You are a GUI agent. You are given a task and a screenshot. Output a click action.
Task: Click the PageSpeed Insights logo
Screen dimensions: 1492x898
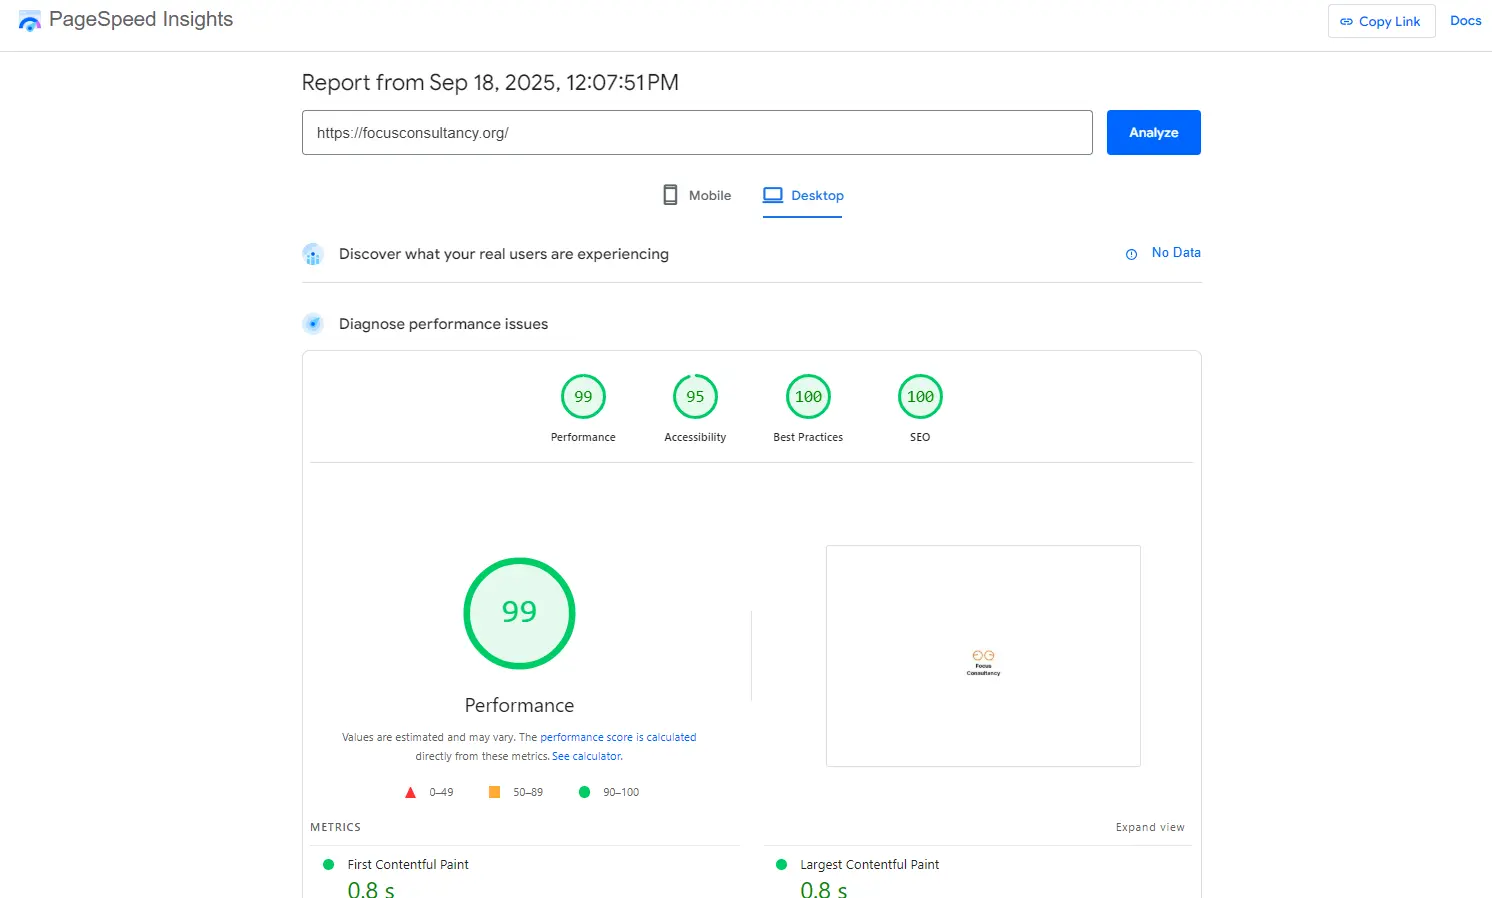click(x=29, y=20)
